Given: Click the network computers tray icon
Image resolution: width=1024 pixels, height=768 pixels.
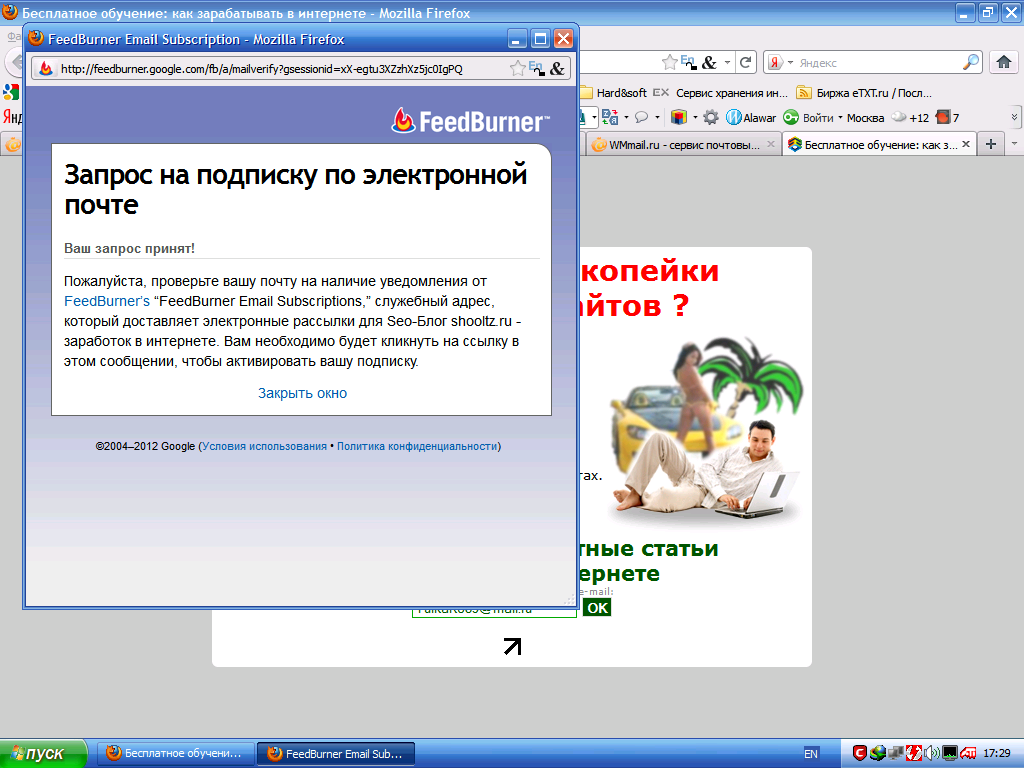Looking at the screenshot, I should pyautogui.click(x=895, y=753).
